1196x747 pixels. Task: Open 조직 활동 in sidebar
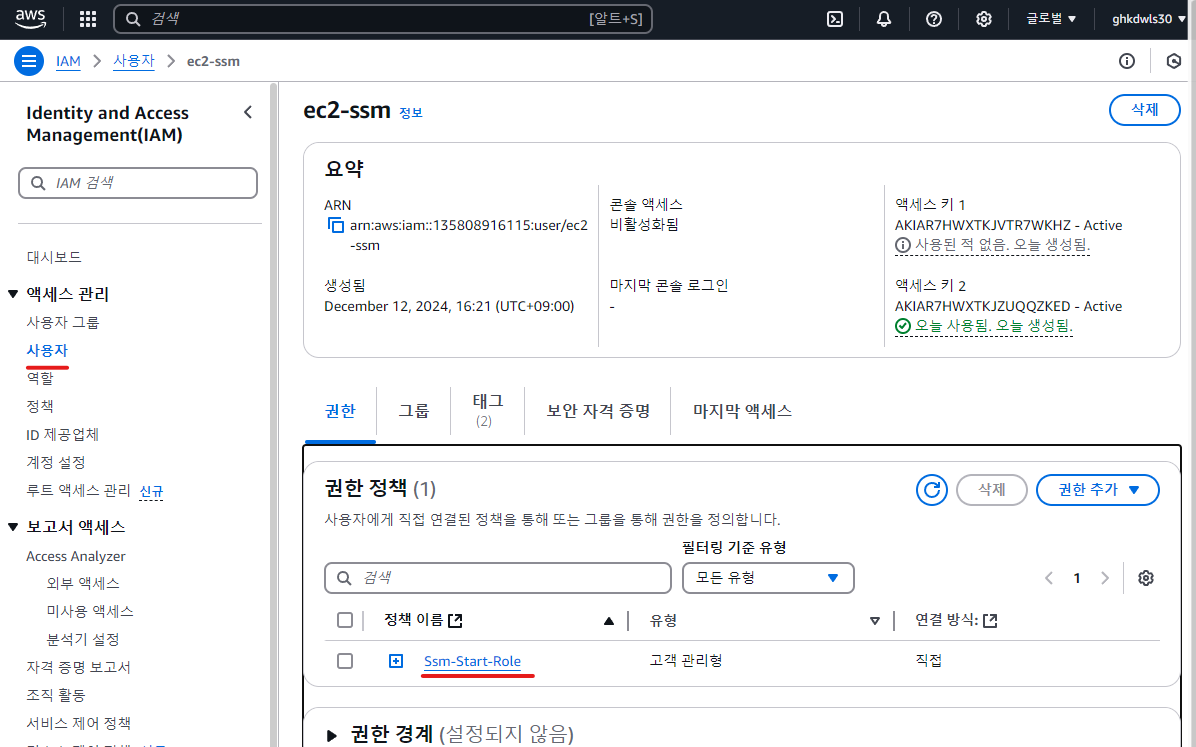point(56,695)
